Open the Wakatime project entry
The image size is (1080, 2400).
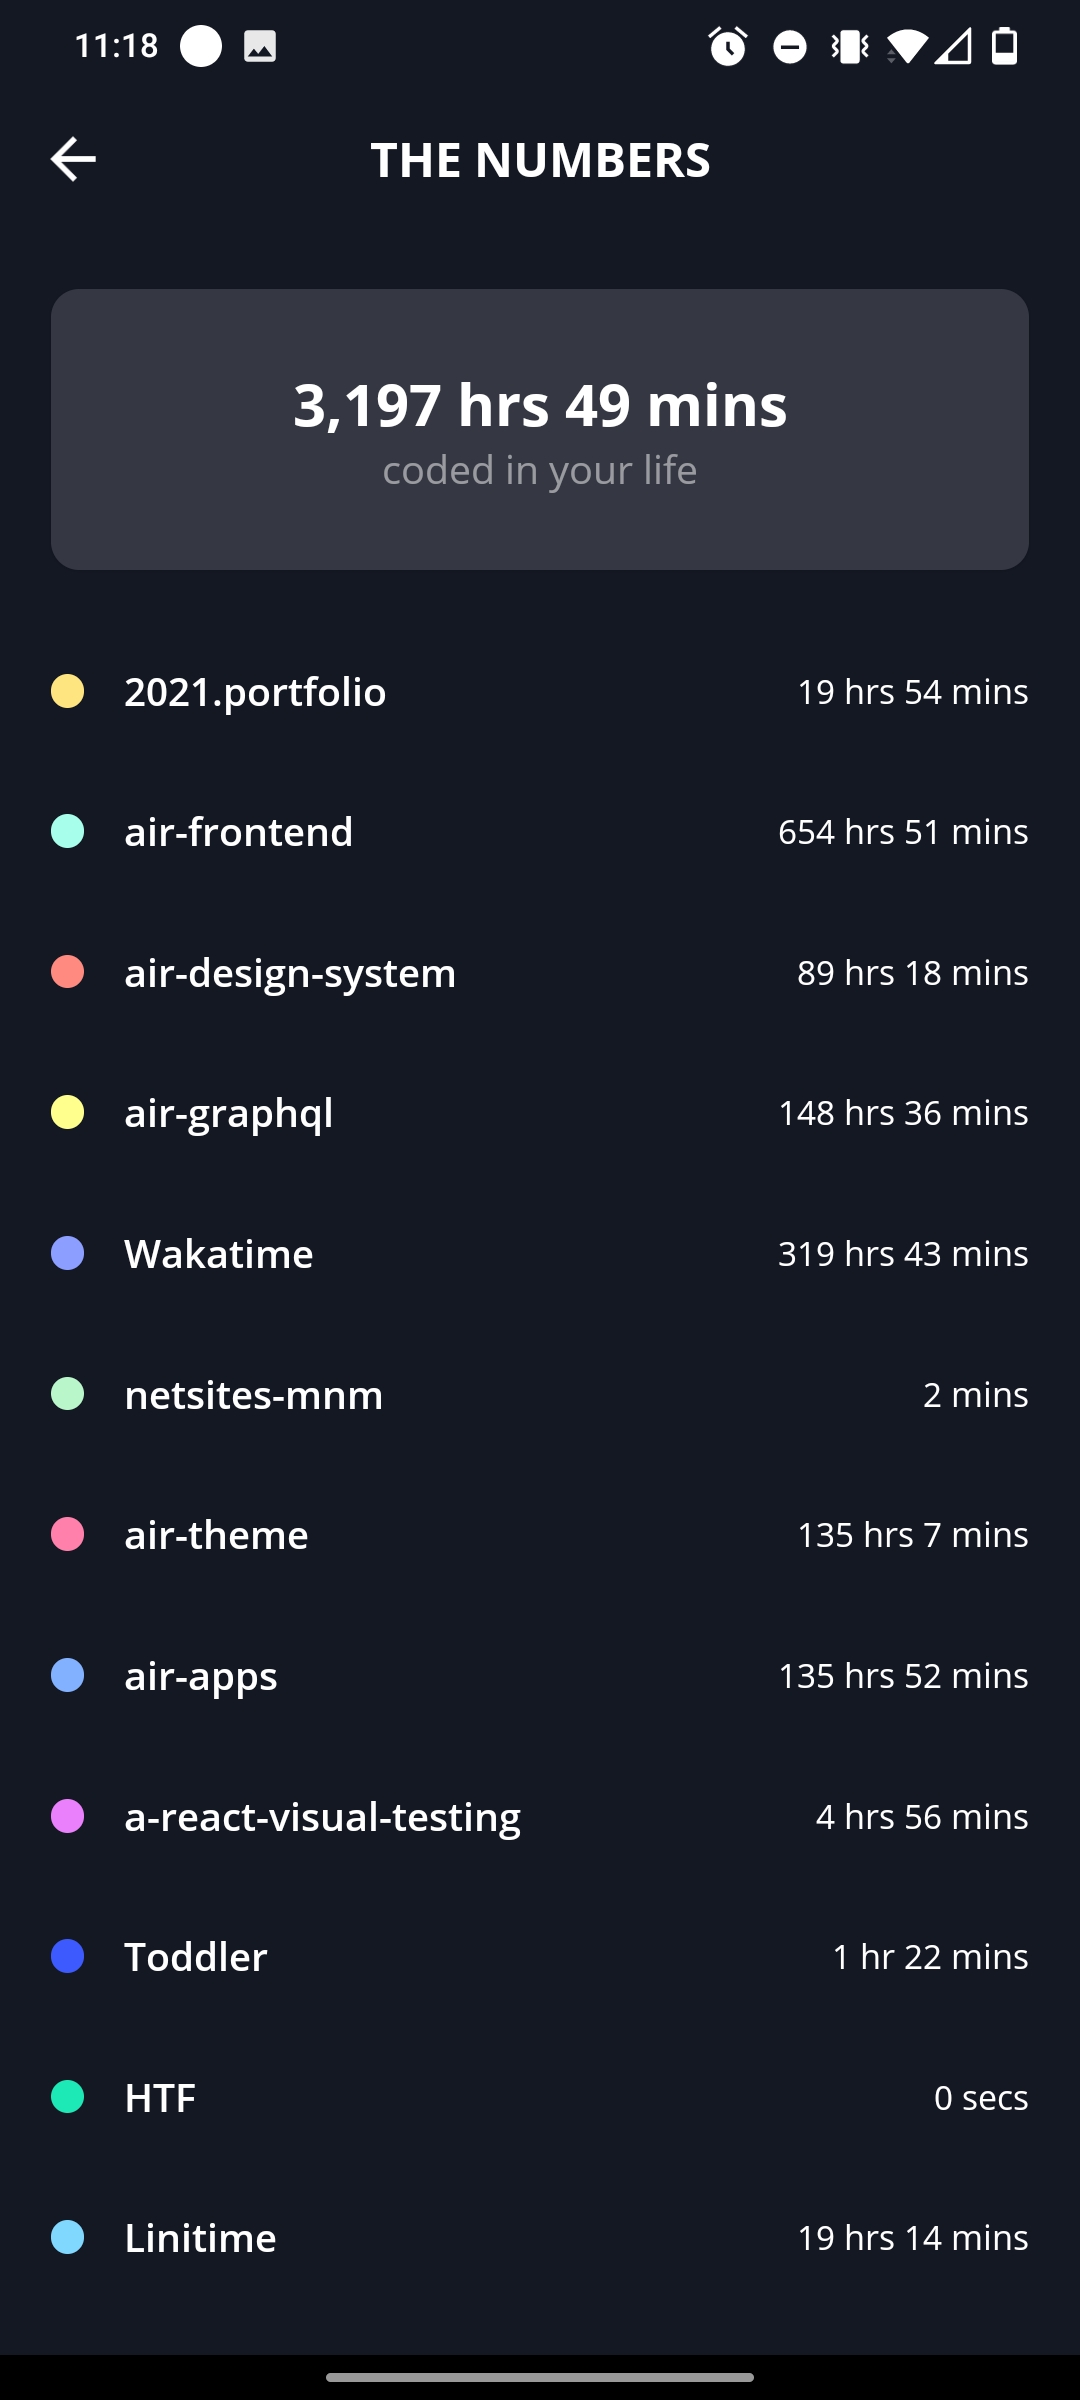540,1254
